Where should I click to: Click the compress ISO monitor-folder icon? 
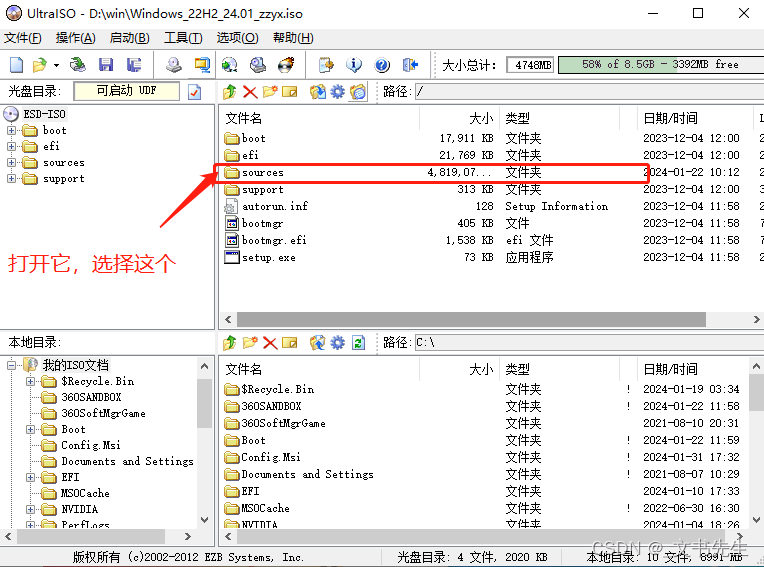202,64
